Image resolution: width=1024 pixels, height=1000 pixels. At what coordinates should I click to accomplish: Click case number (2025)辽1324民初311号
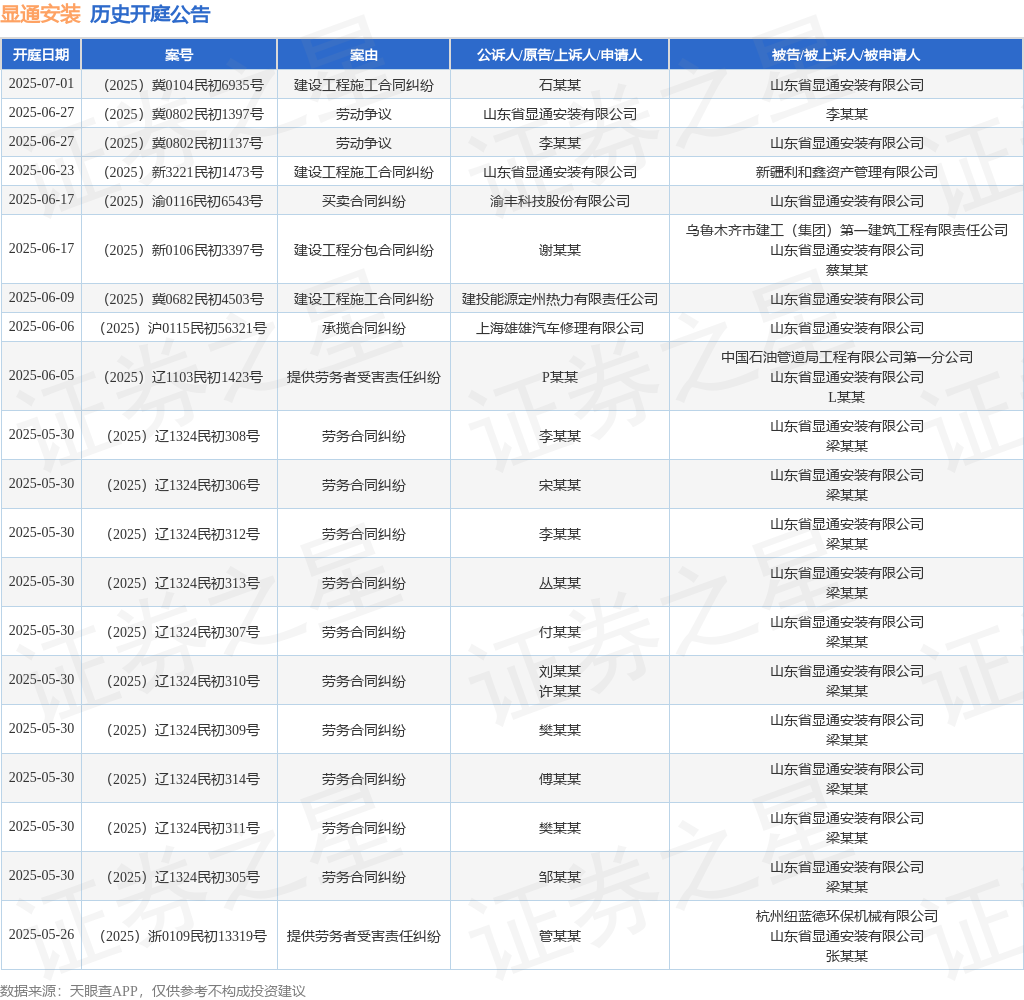(x=184, y=828)
